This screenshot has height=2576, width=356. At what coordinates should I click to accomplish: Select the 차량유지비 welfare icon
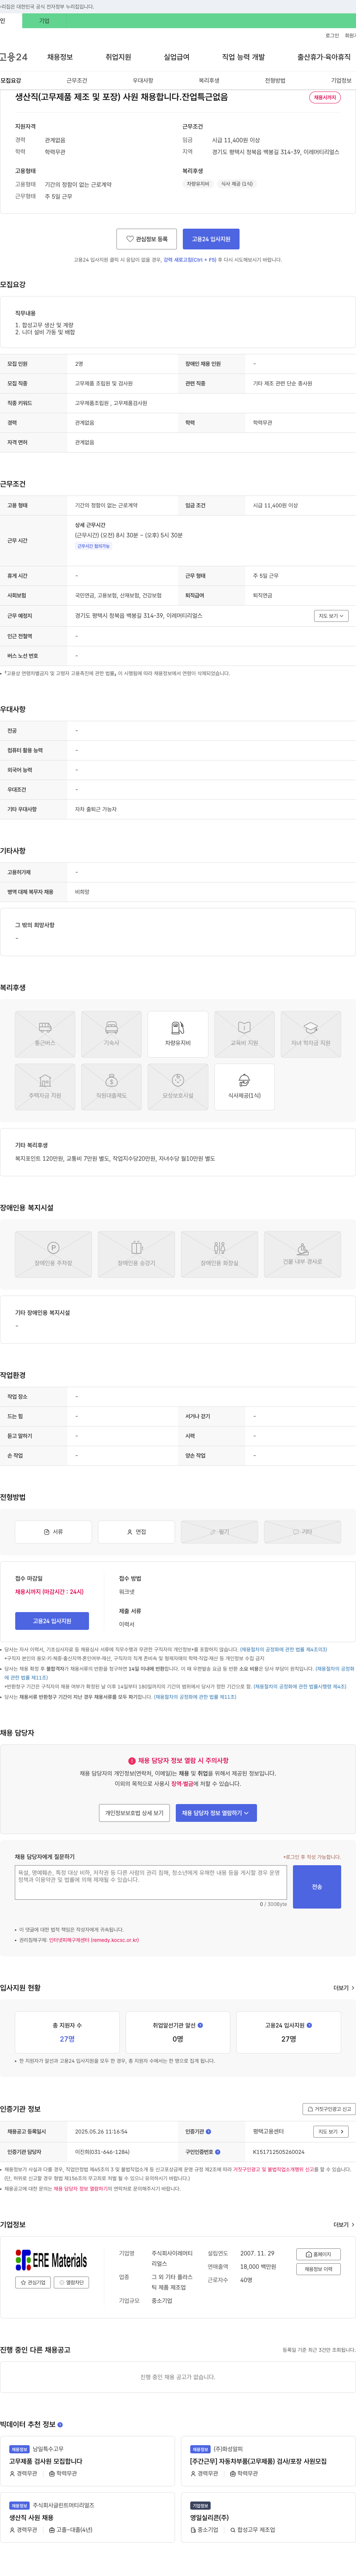coord(178,1034)
